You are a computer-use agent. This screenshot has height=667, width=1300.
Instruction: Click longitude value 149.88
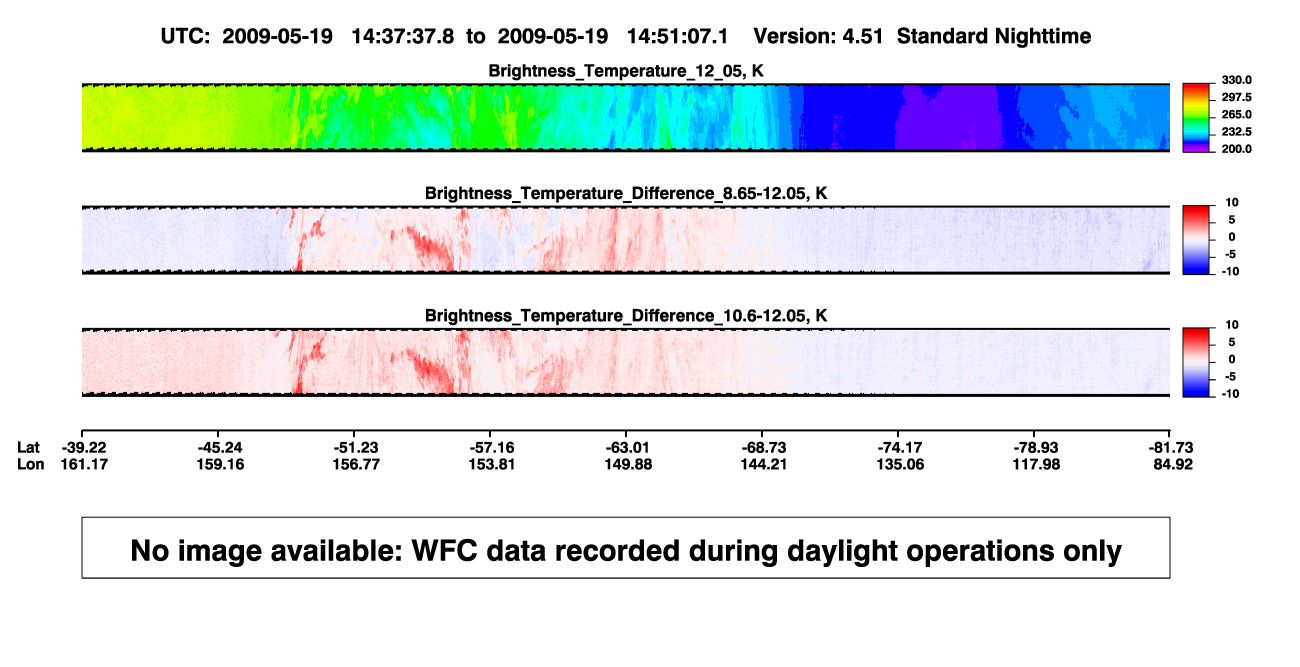click(x=628, y=464)
